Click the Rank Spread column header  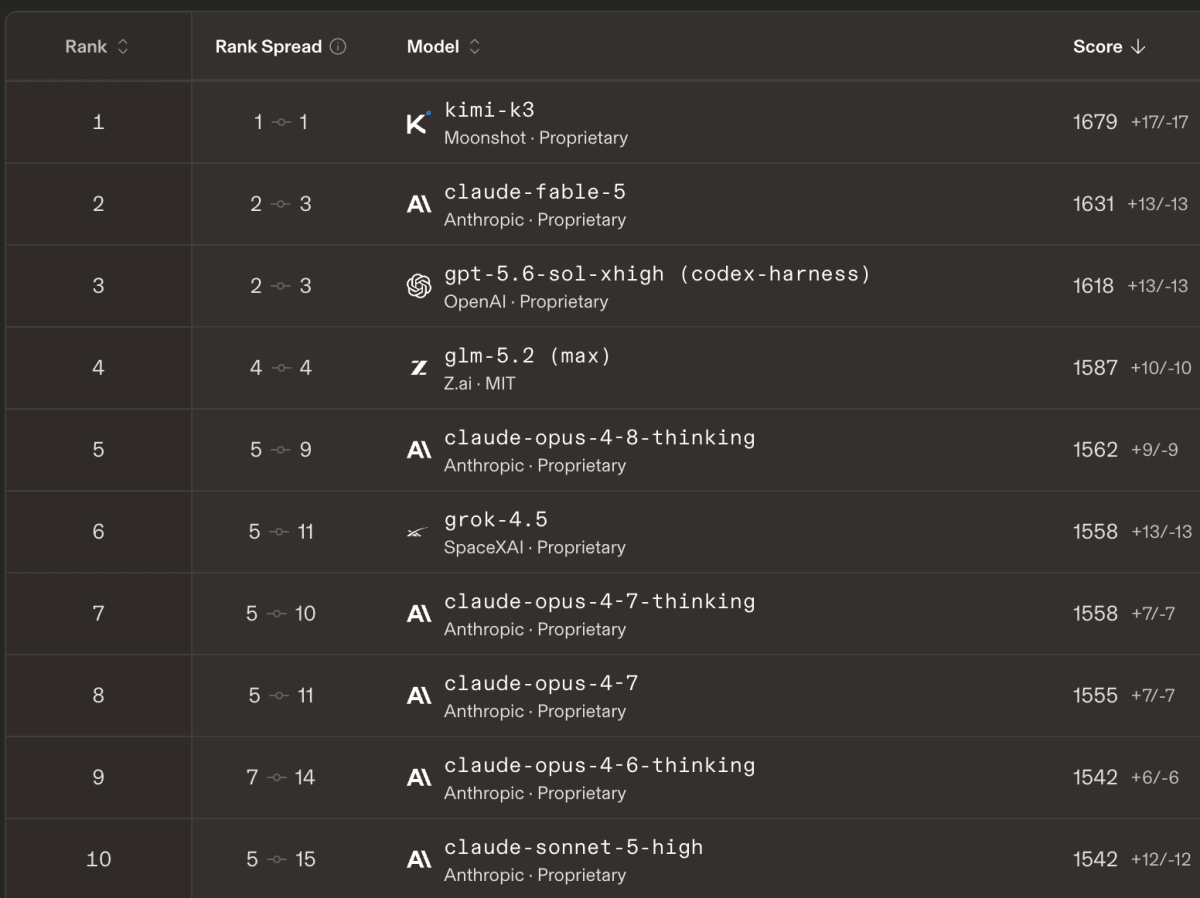coord(268,46)
